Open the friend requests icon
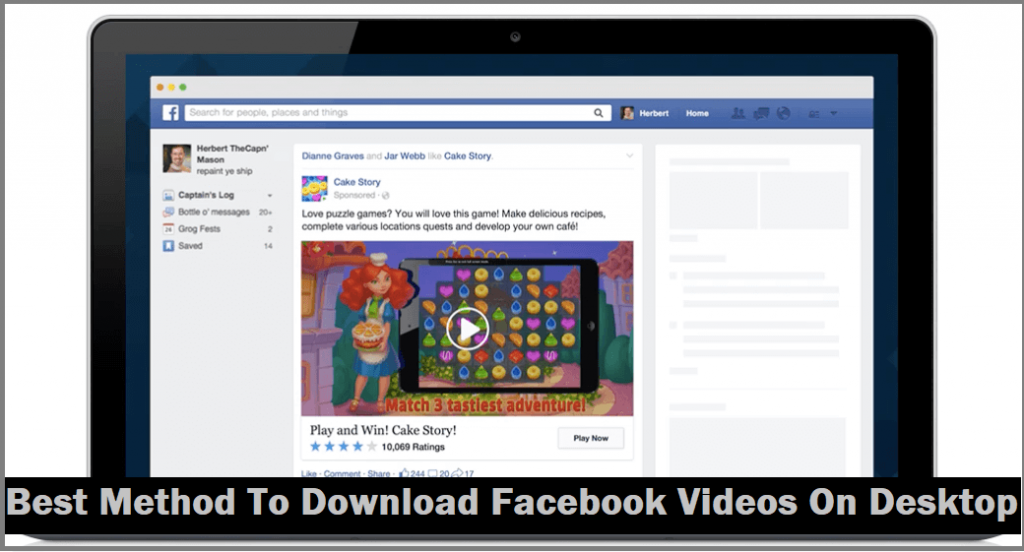Screen dimensions: 1024x552 point(738,113)
